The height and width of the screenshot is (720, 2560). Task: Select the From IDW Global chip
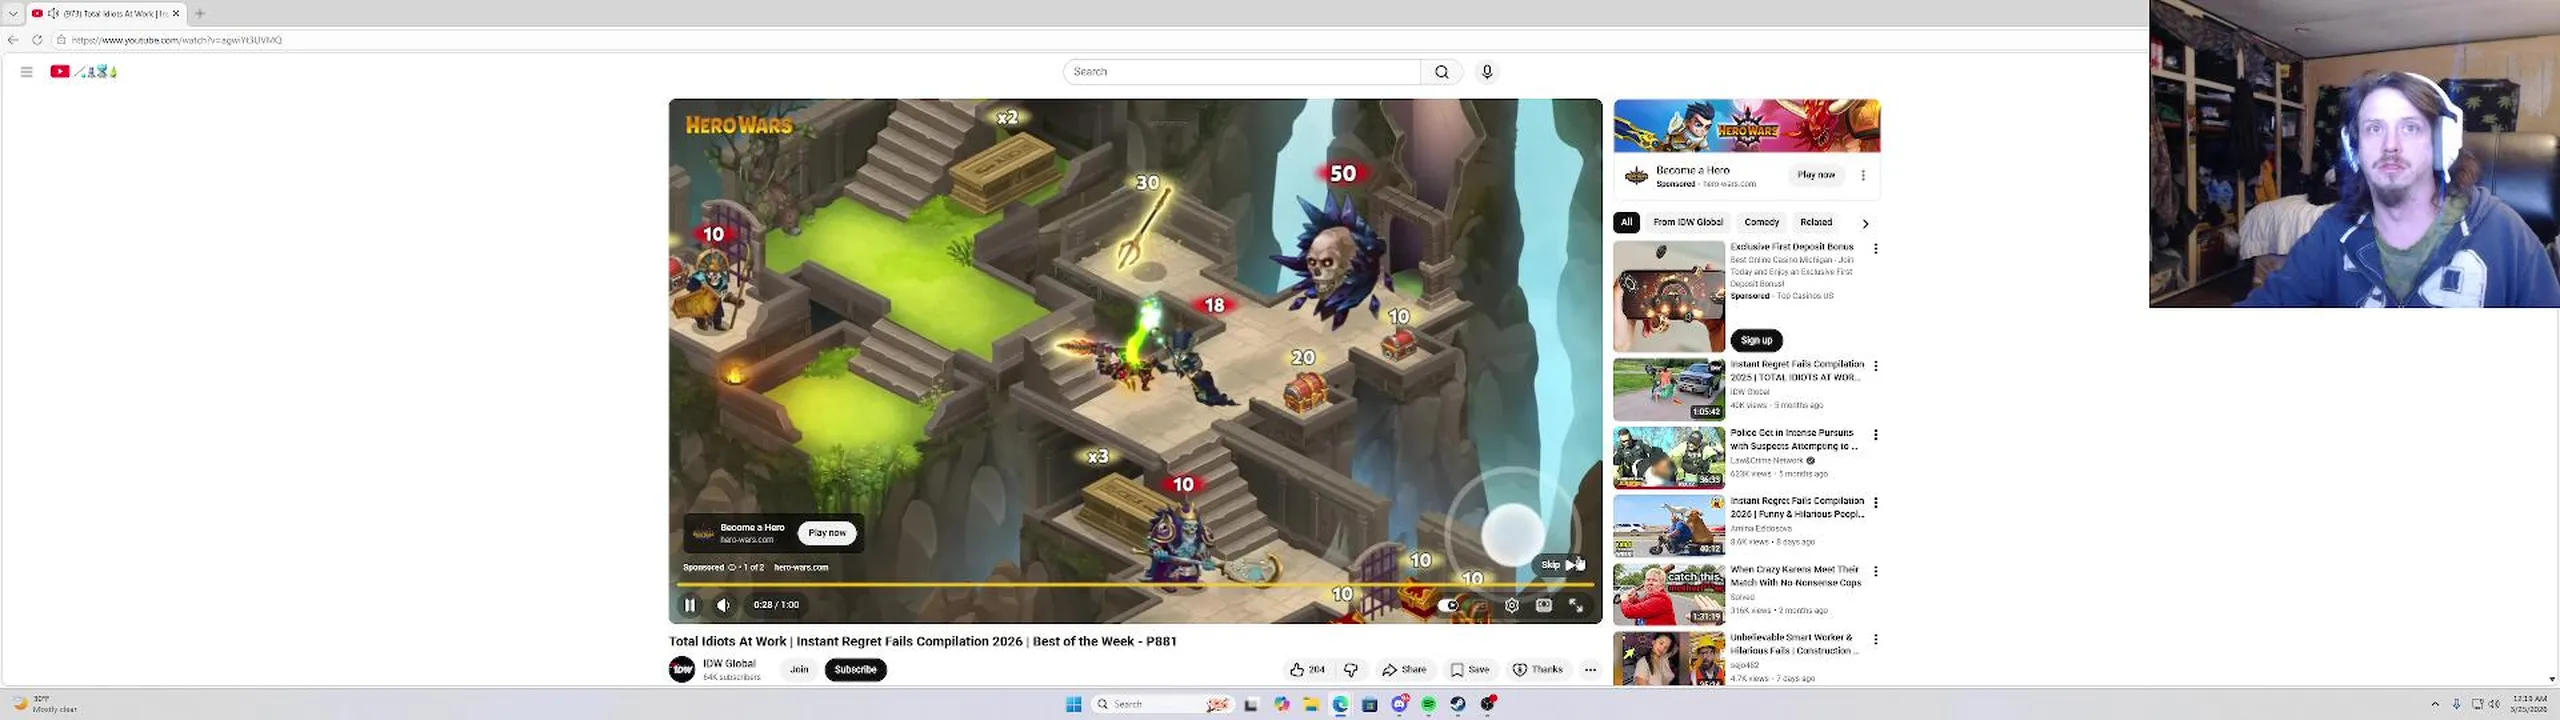click(1688, 223)
